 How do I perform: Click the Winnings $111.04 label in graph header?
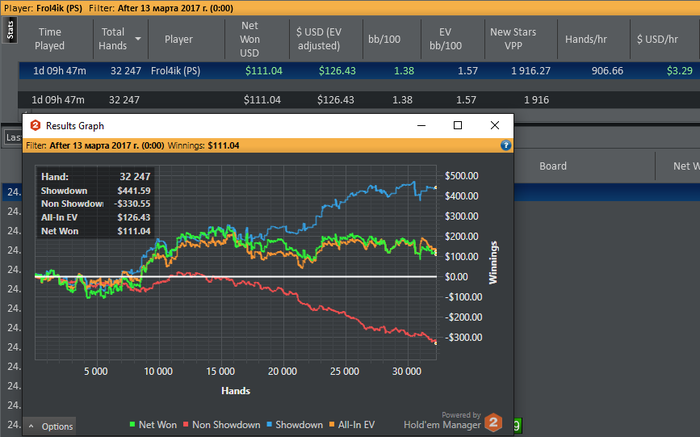click(203, 146)
